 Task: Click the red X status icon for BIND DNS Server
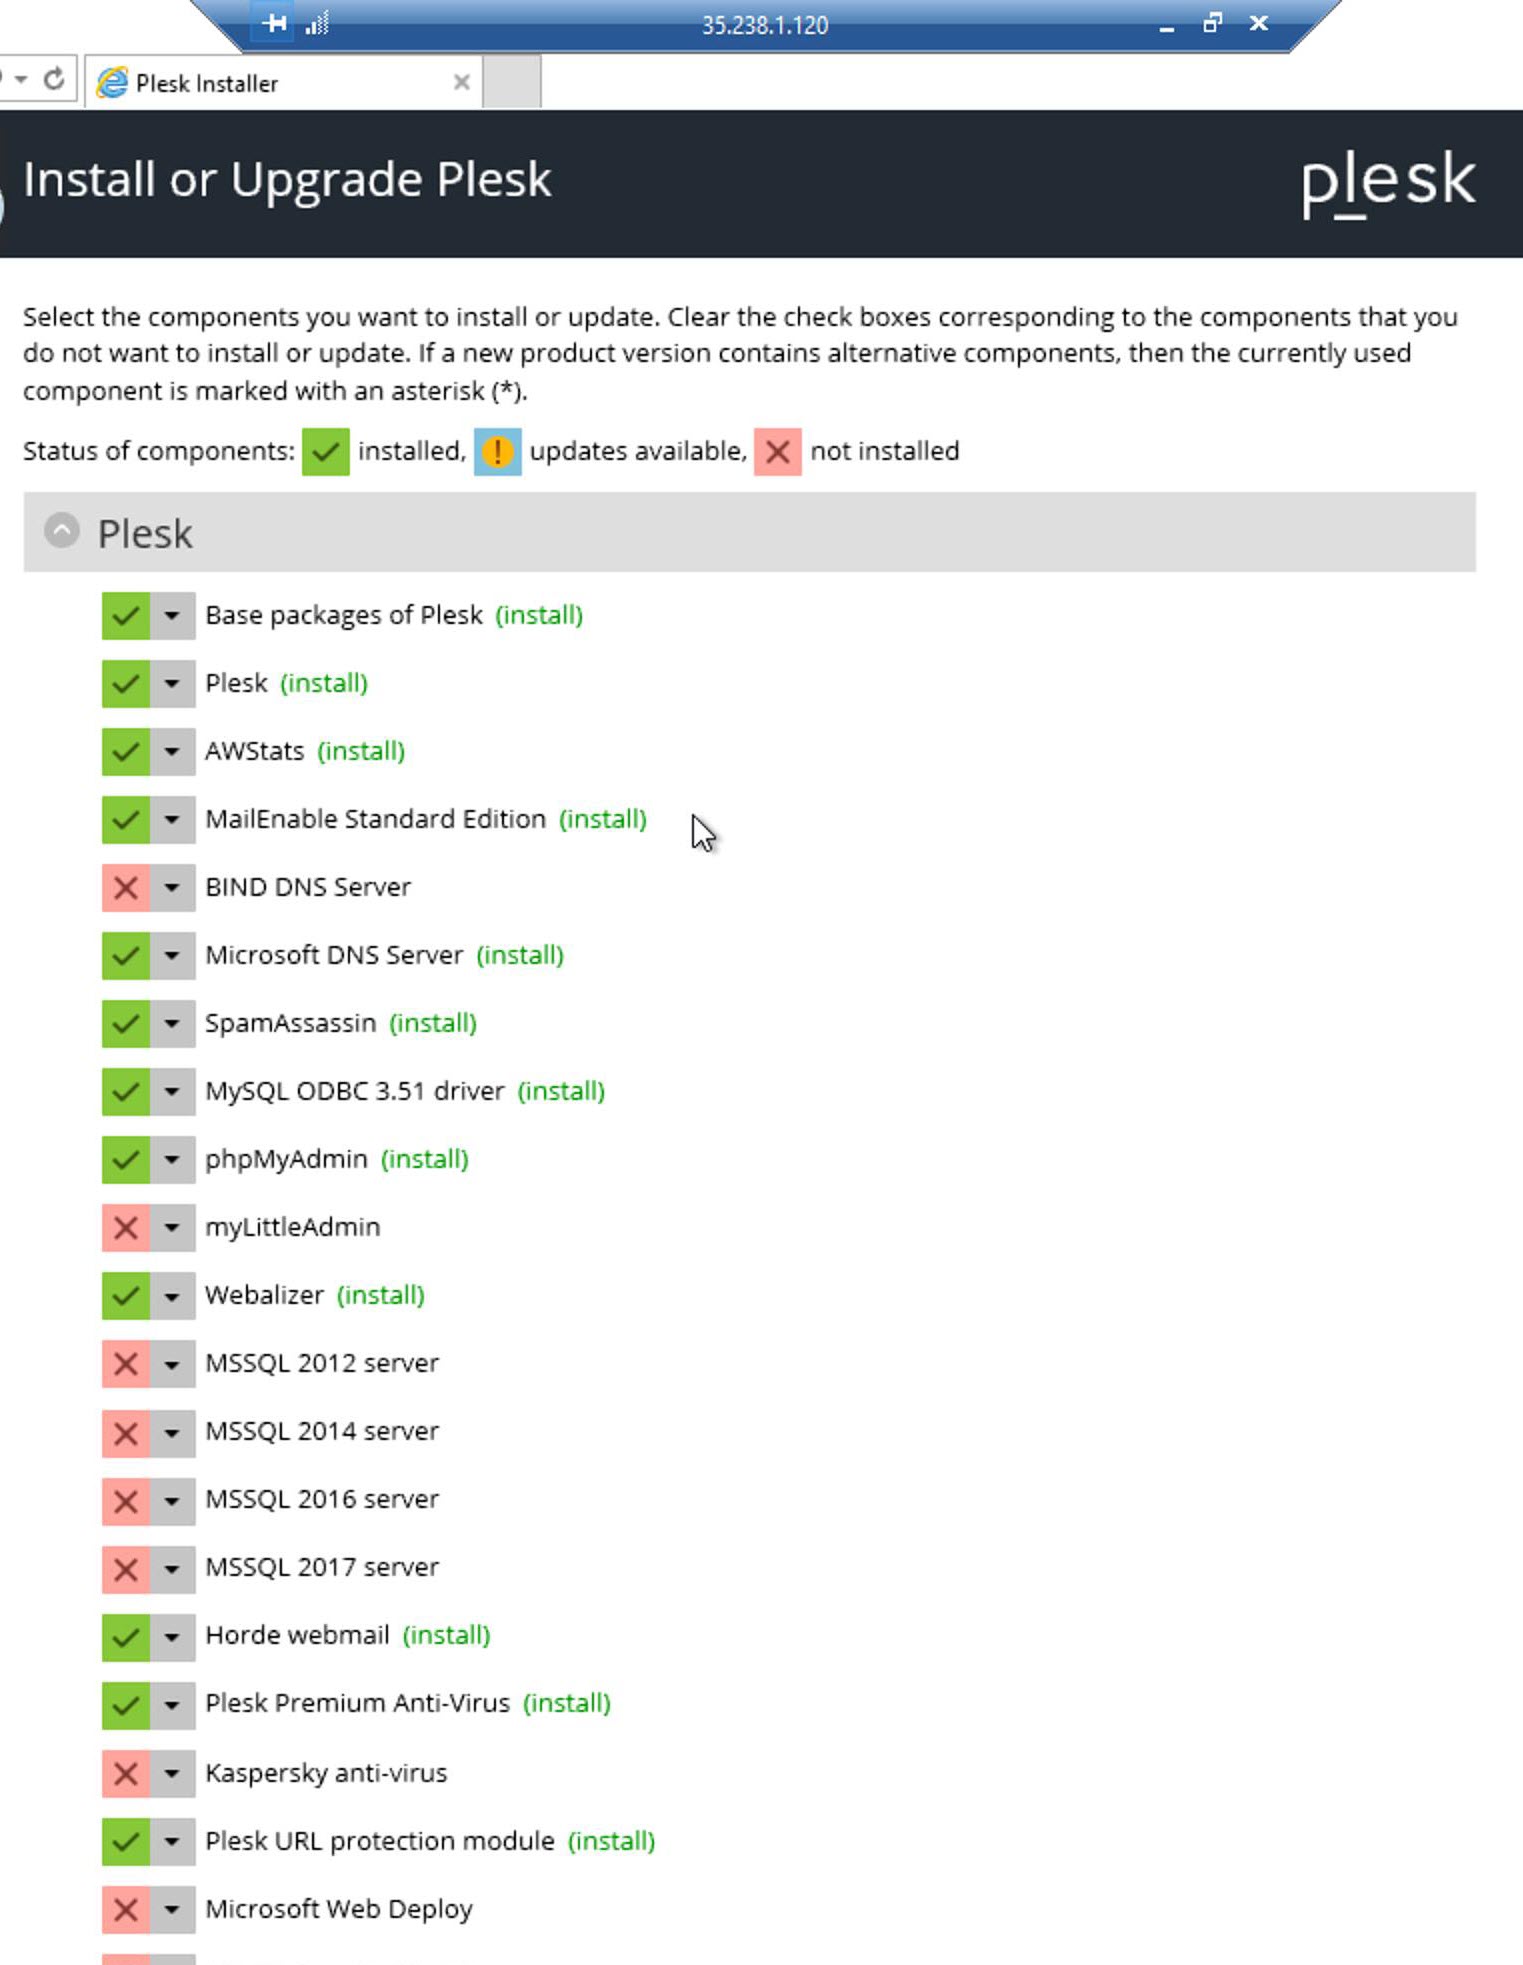(126, 887)
